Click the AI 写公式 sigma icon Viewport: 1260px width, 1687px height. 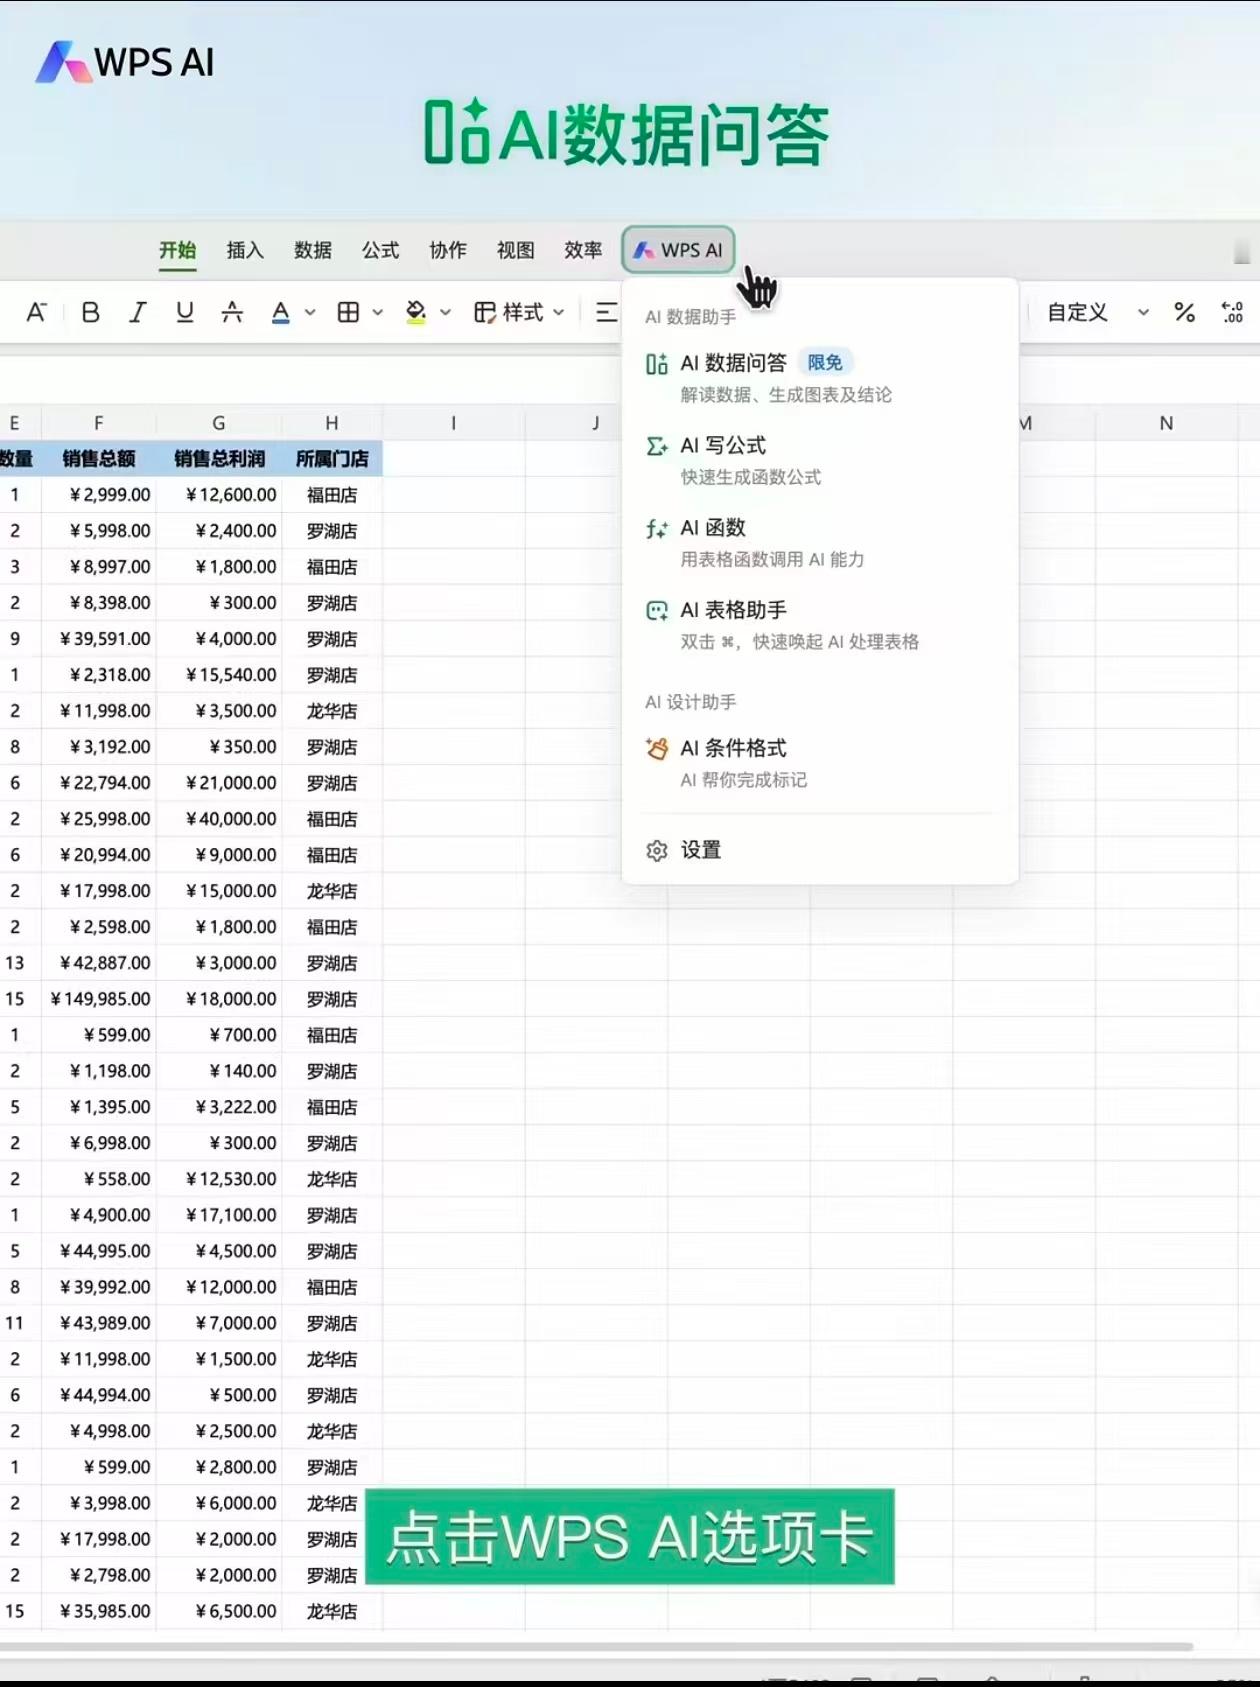click(x=657, y=446)
